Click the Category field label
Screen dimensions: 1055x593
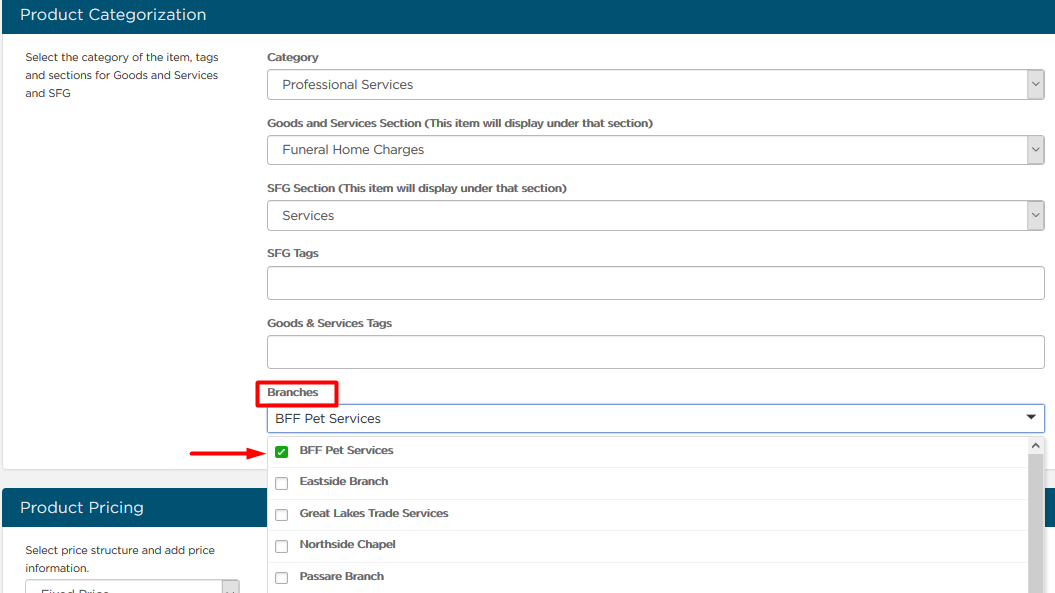click(x=293, y=57)
